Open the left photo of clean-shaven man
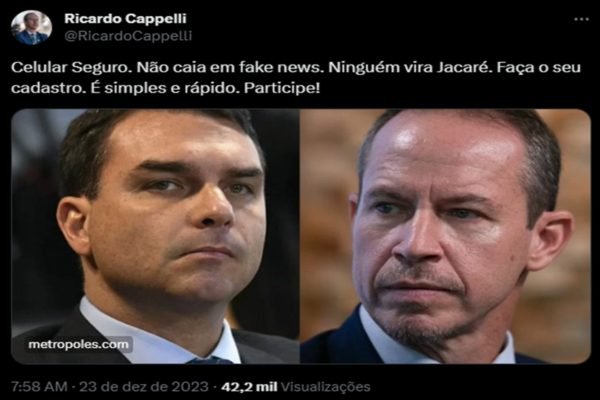 click(x=155, y=236)
